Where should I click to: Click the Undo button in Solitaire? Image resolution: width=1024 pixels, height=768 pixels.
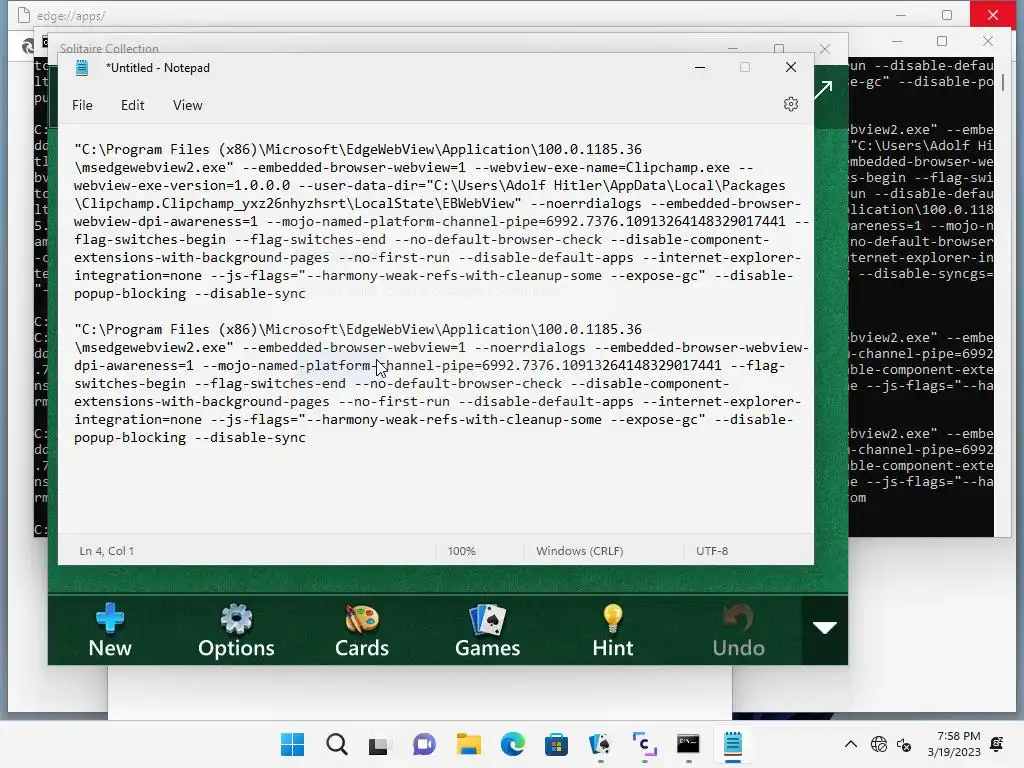[x=738, y=630]
